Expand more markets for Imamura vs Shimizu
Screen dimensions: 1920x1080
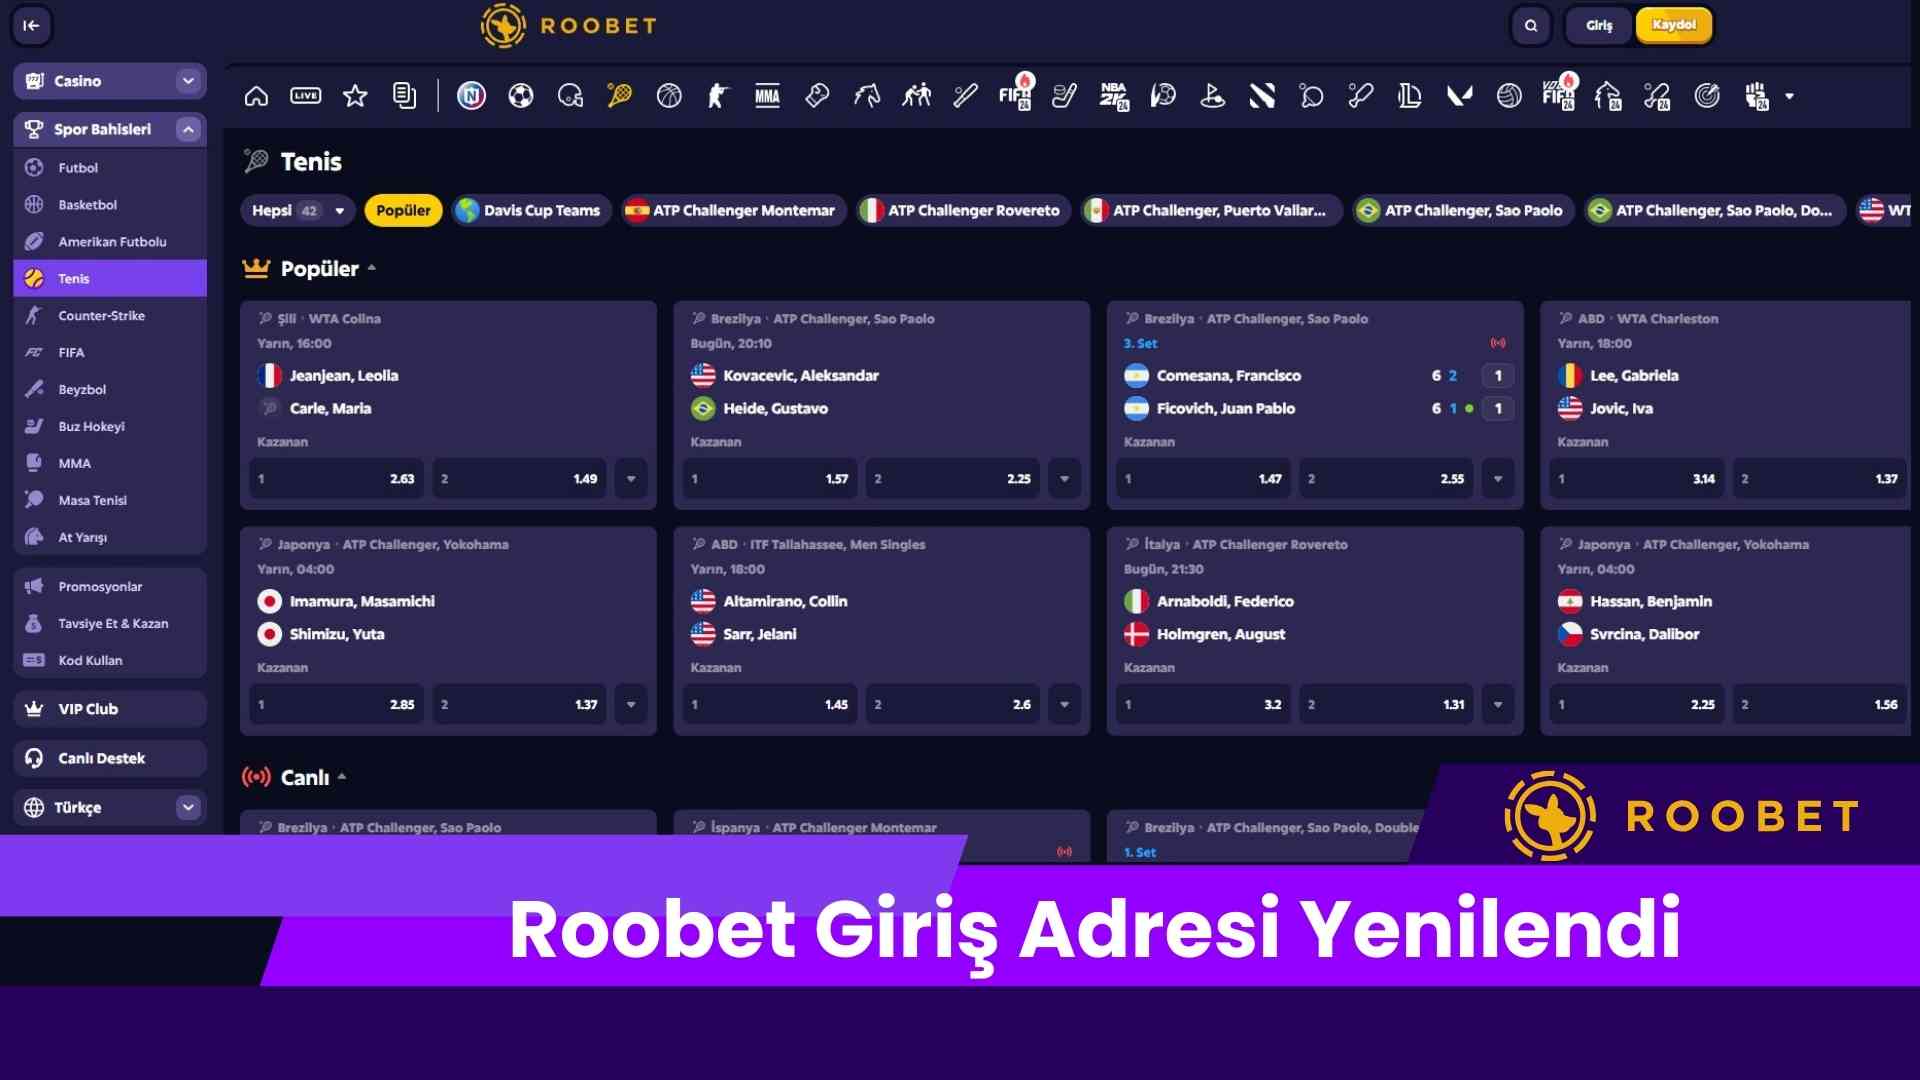pyautogui.click(x=631, y=705)
